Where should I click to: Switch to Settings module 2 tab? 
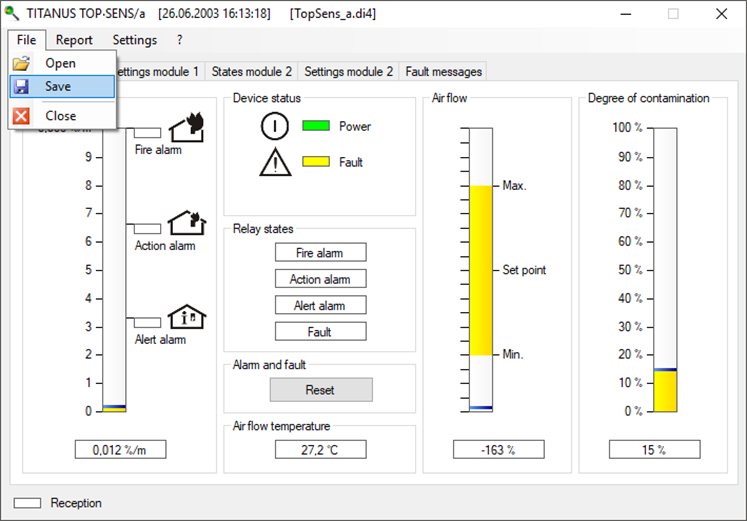pos(348,71)
